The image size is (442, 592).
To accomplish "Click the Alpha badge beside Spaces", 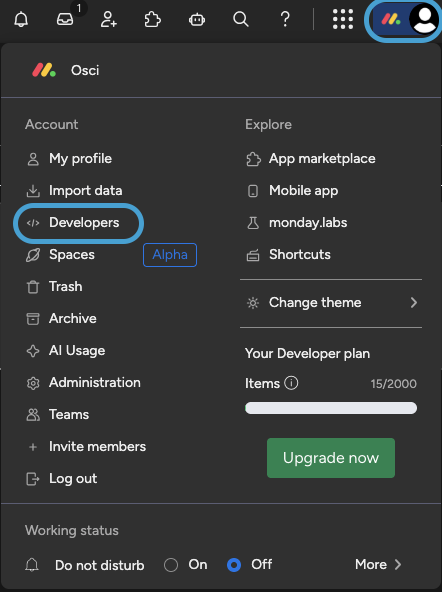I will pos(170,255).
